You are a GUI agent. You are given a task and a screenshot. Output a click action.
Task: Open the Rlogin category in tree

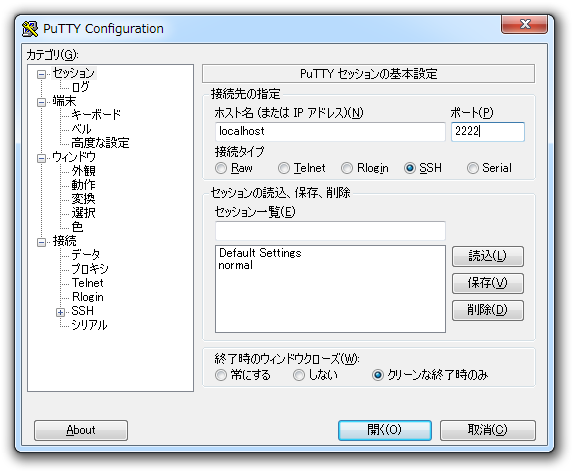coord(88,297)
